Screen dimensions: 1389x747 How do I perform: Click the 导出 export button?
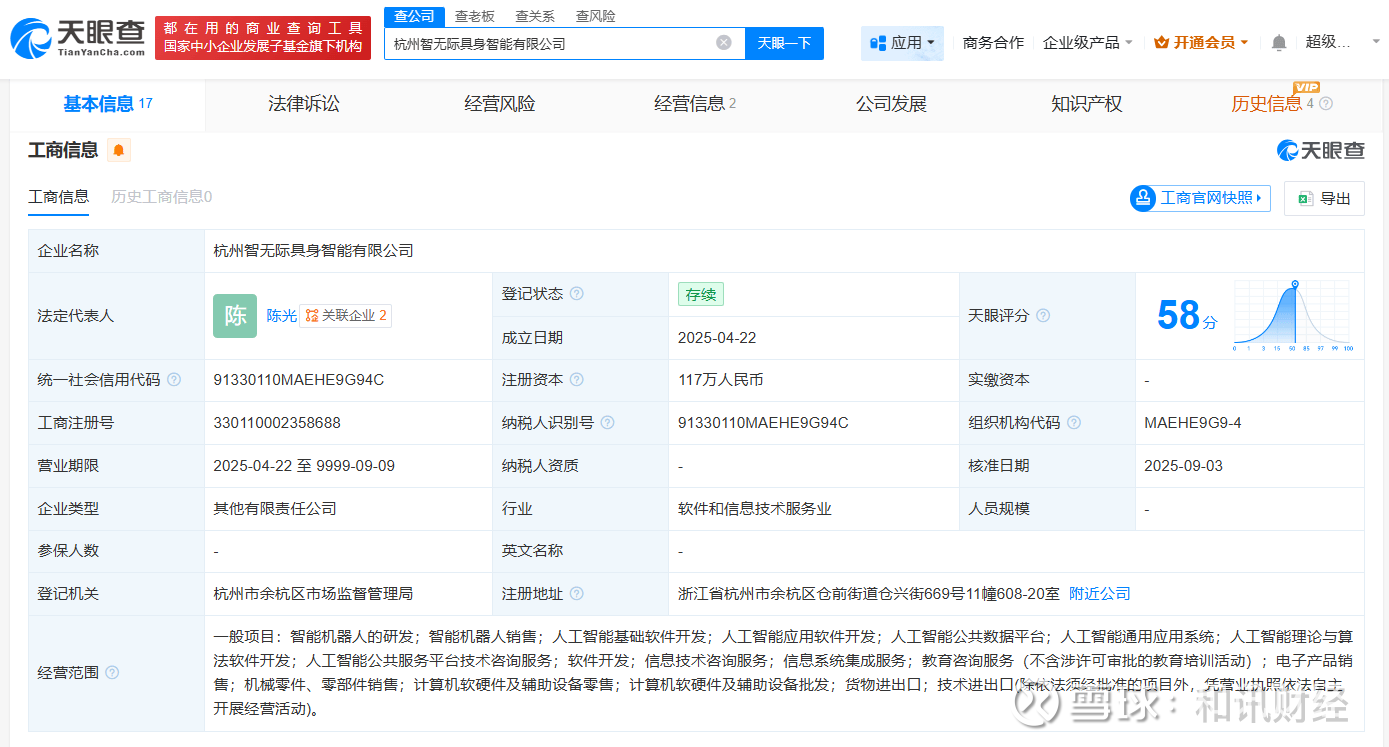click(1324, 198)
